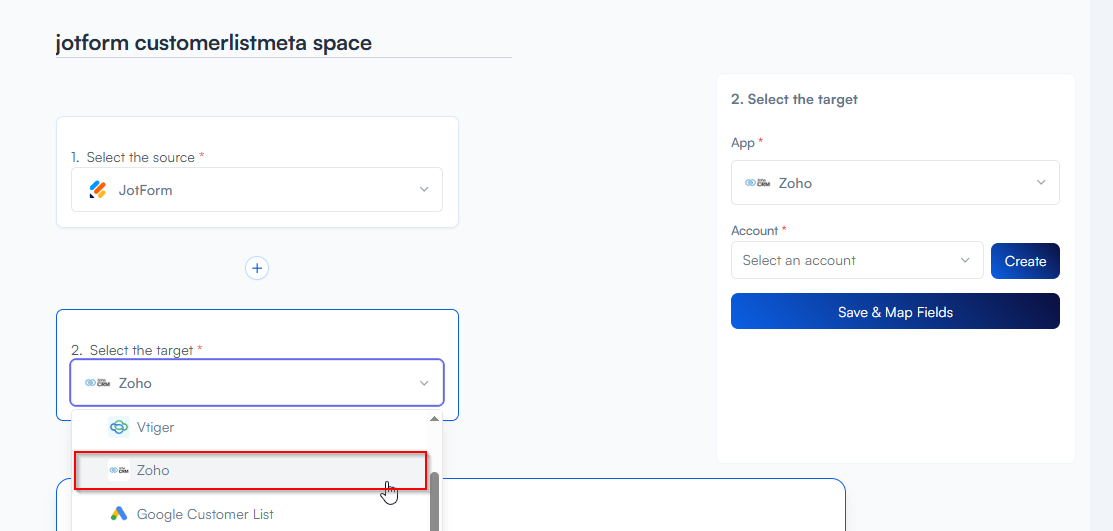Image resolution: width=1113 pixels, height=531 pixels.
Task: Click the Google Ads logo in the list
Action: [x=119, y=514]
